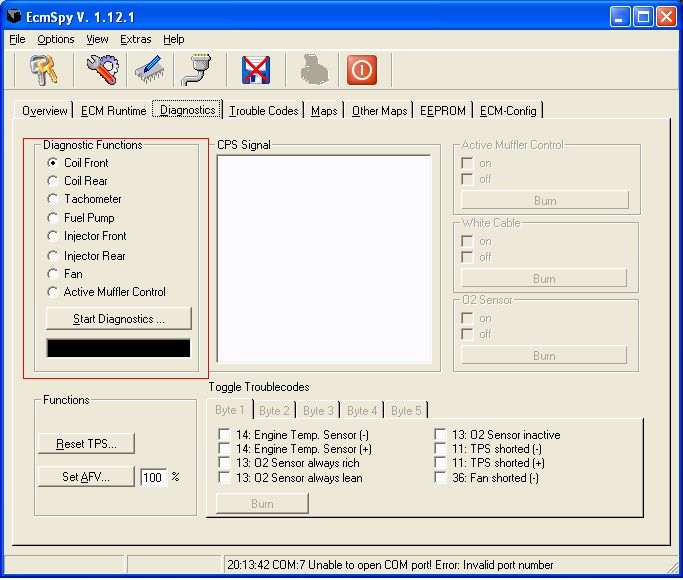This screenshot has height=580, width=683.
Task: Toggle O2 Sensor on checkbox
Action: point(467,318)
